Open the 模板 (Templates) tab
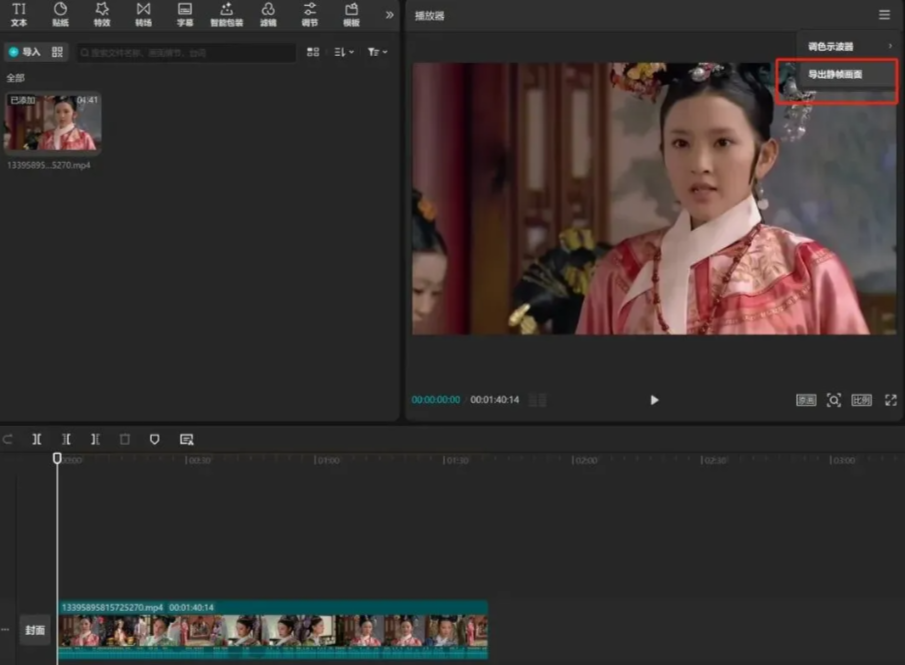905x665 pixels. [351, 15]
